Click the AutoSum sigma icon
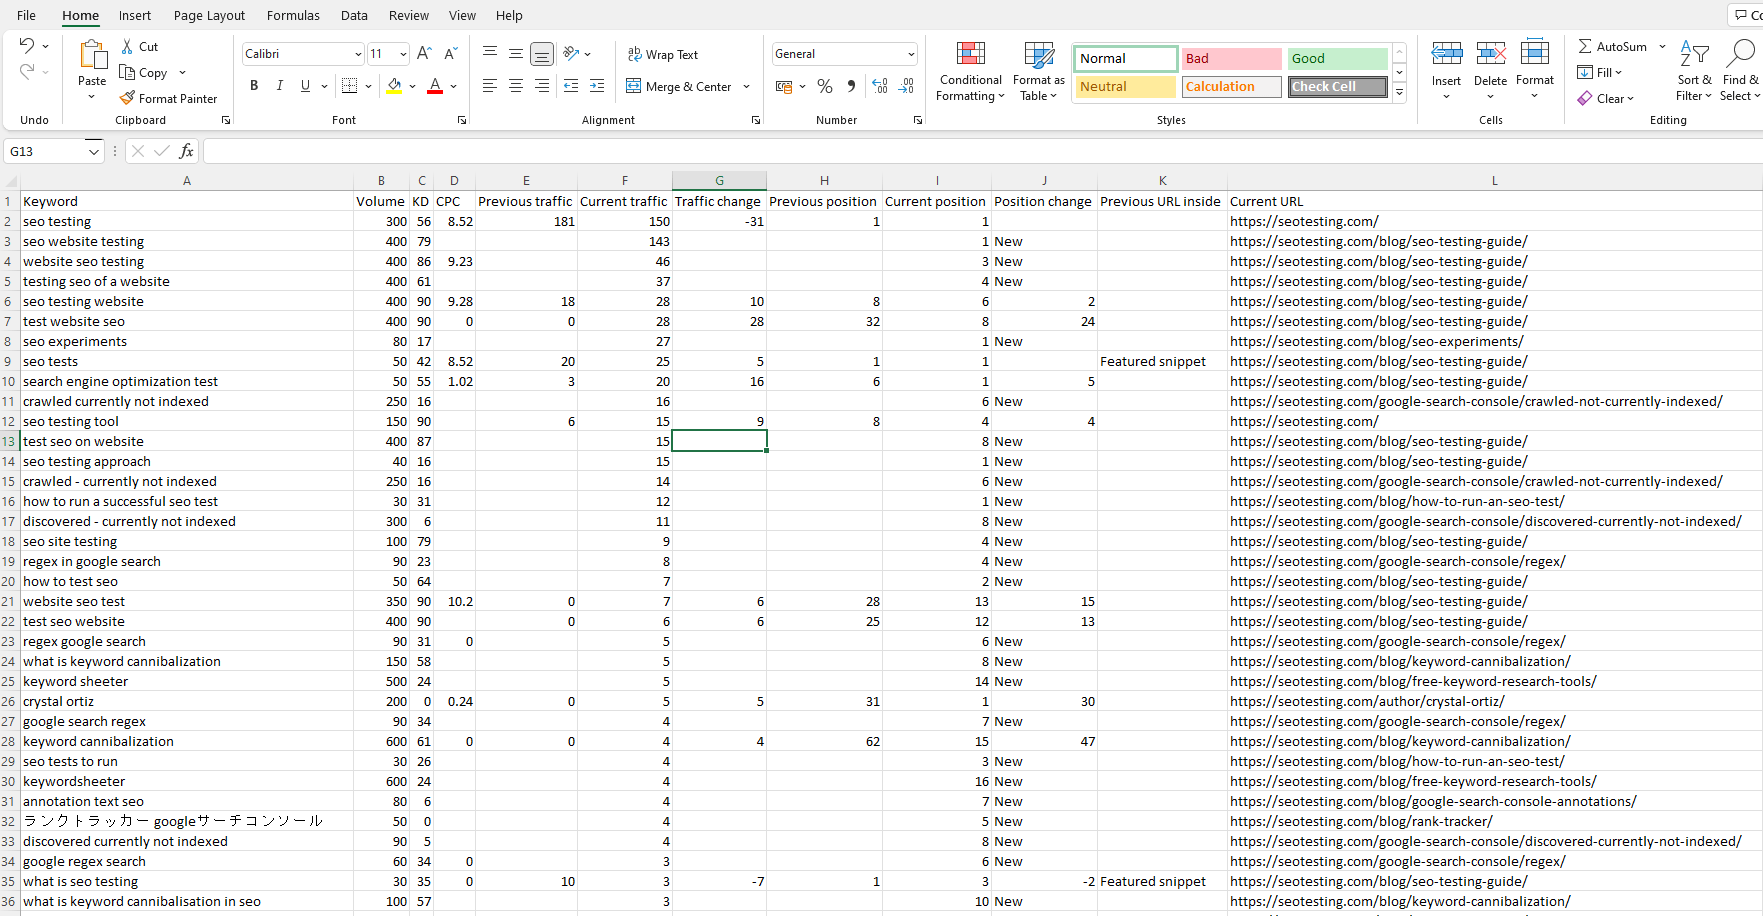1763x916 pixels. tap(1585, 46)
